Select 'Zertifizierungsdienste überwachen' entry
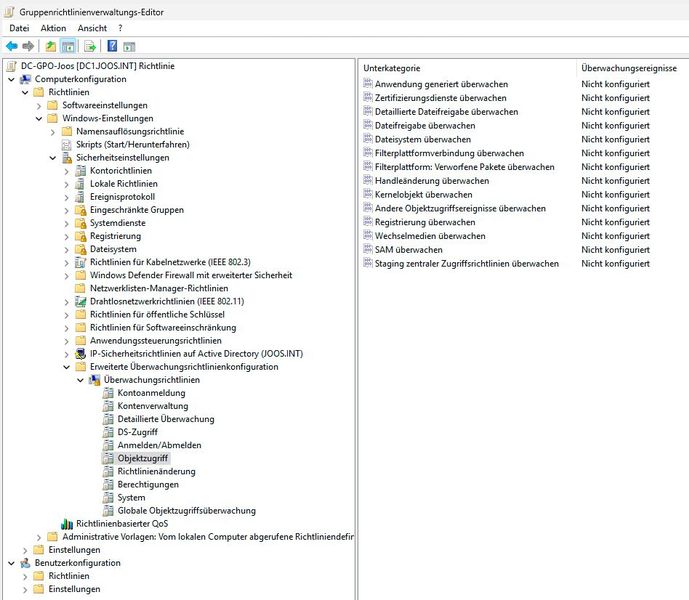The image size is (689, 600). [x=440, y=98]
